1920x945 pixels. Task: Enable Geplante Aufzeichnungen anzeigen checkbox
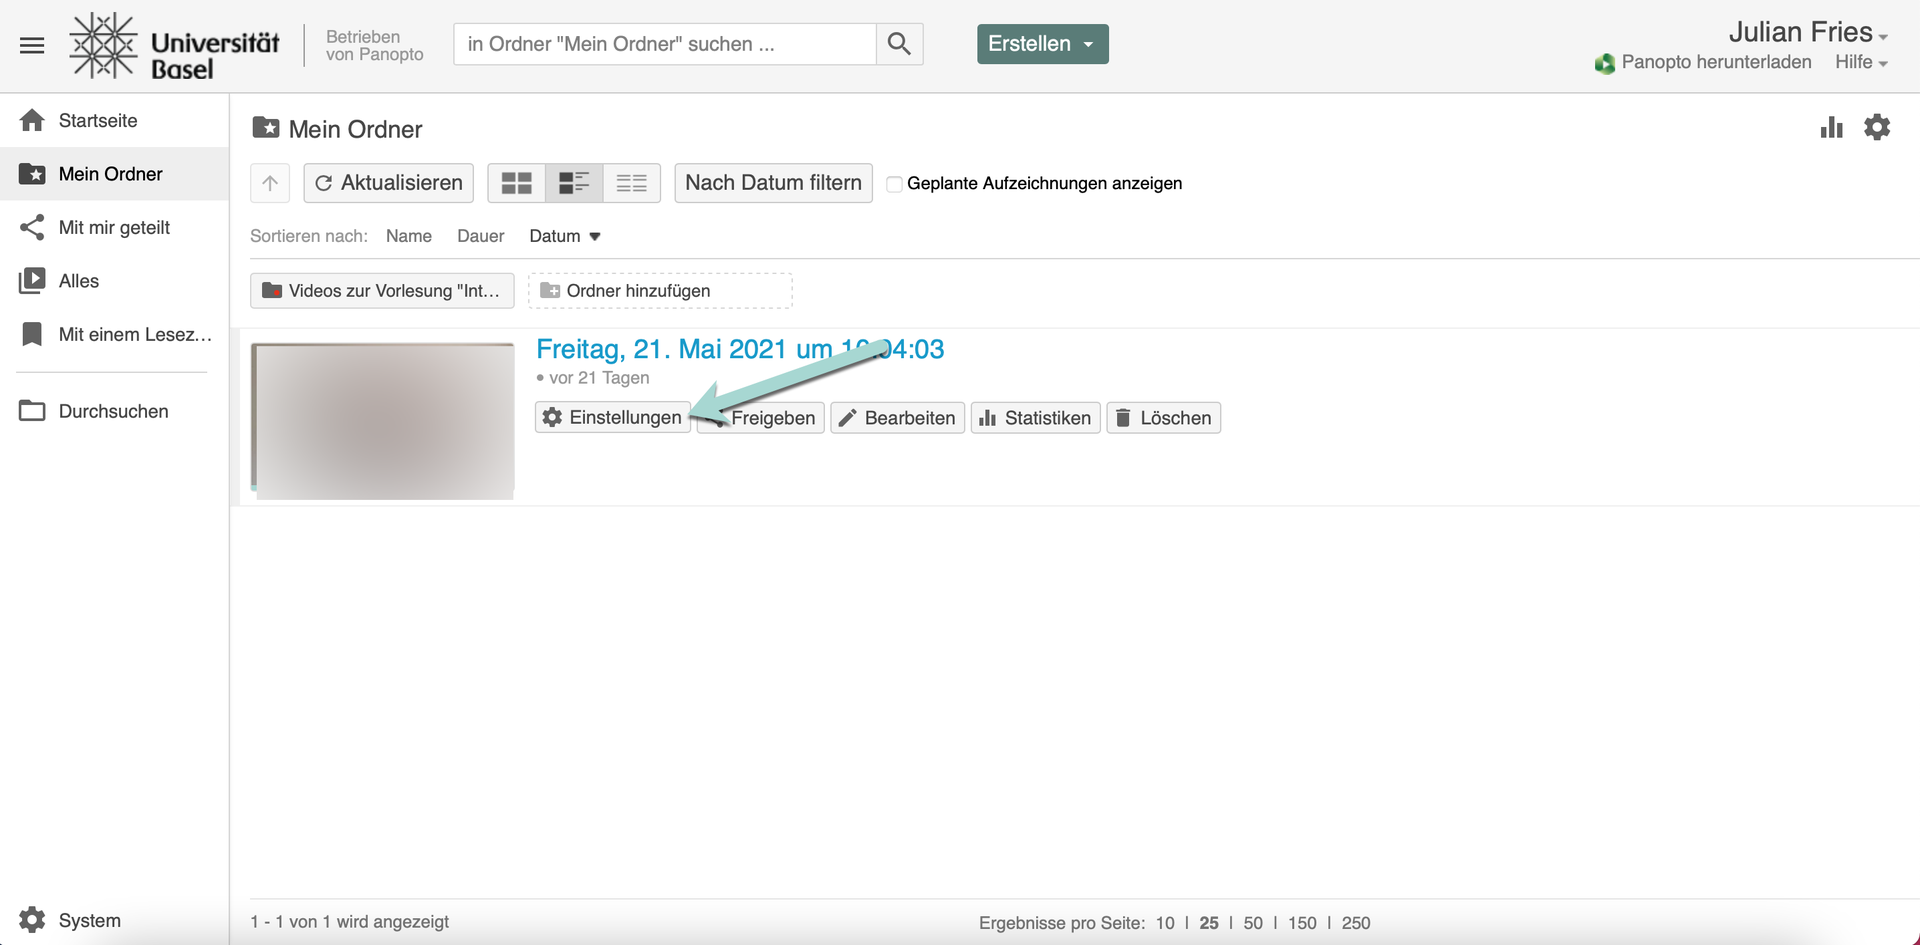coord(895,184)
